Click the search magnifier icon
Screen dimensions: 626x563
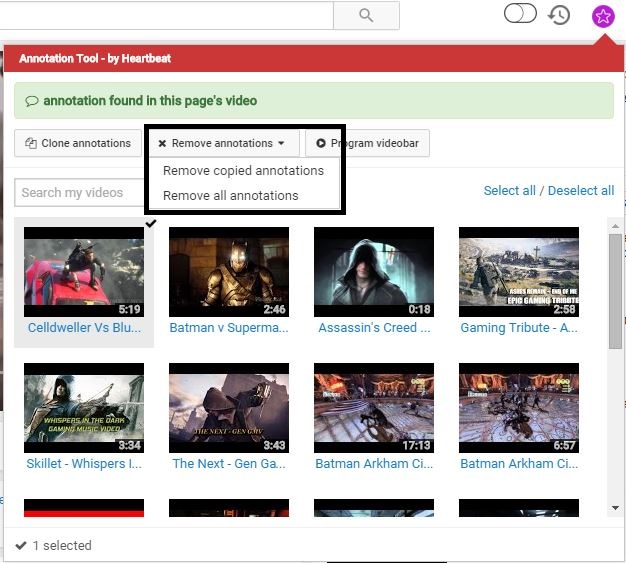pos(366,15)
